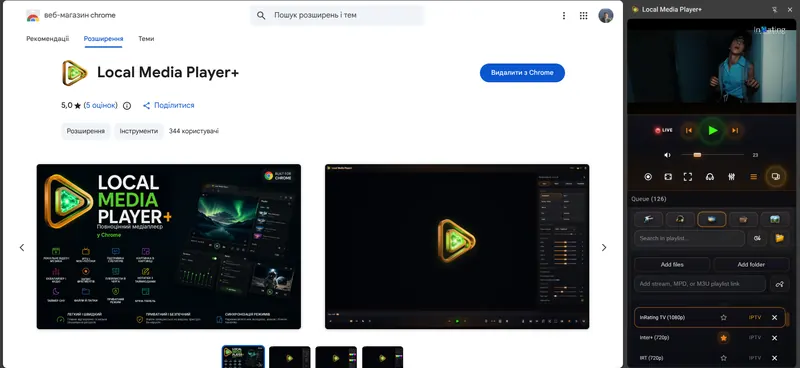The width and height of the screenshot is (800, 368).
Task: Select the second screenshot thumbnail
Action: pos(290,357)
